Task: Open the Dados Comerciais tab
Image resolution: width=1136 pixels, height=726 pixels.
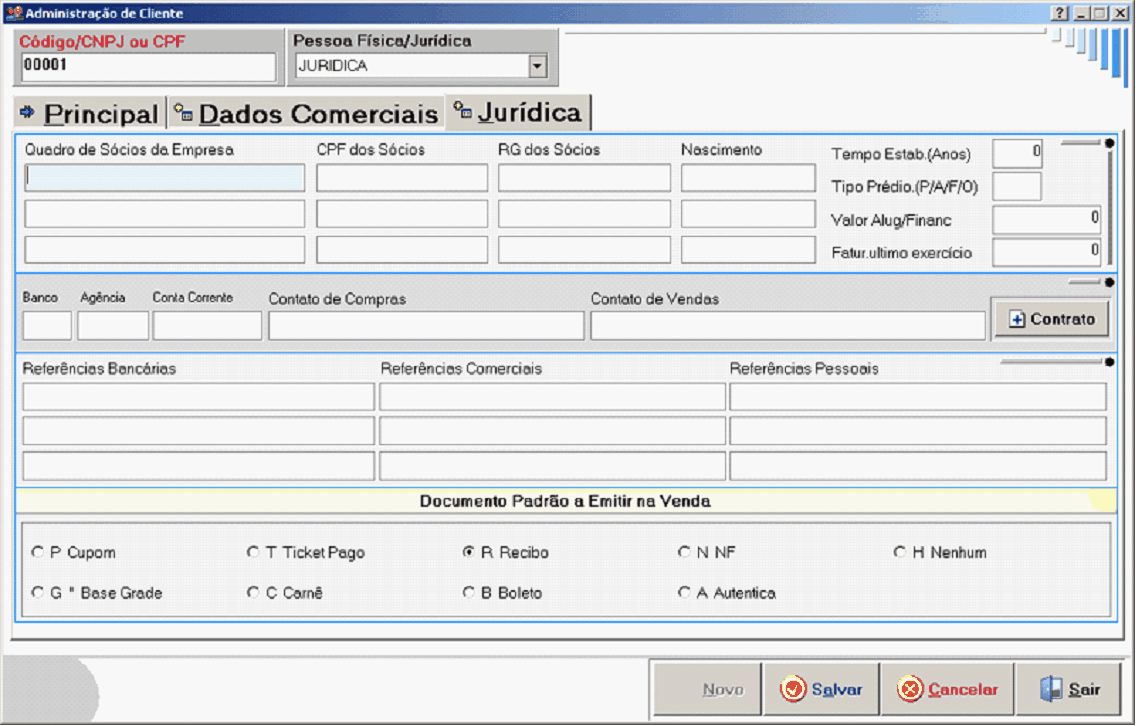Action: 306,114
